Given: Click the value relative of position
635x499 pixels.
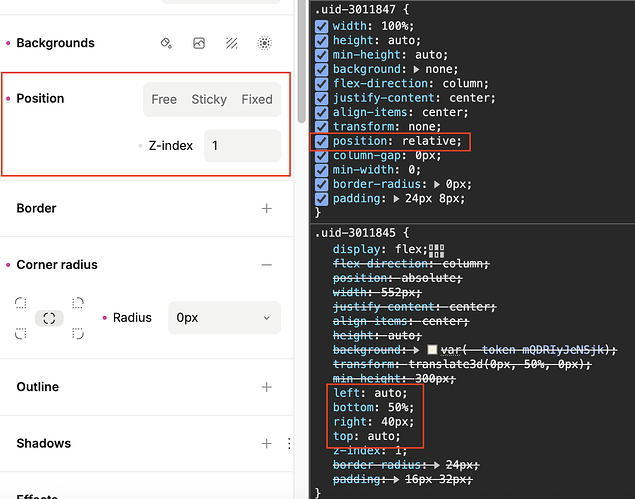Looking at the screenshot, I should point(429,141).
